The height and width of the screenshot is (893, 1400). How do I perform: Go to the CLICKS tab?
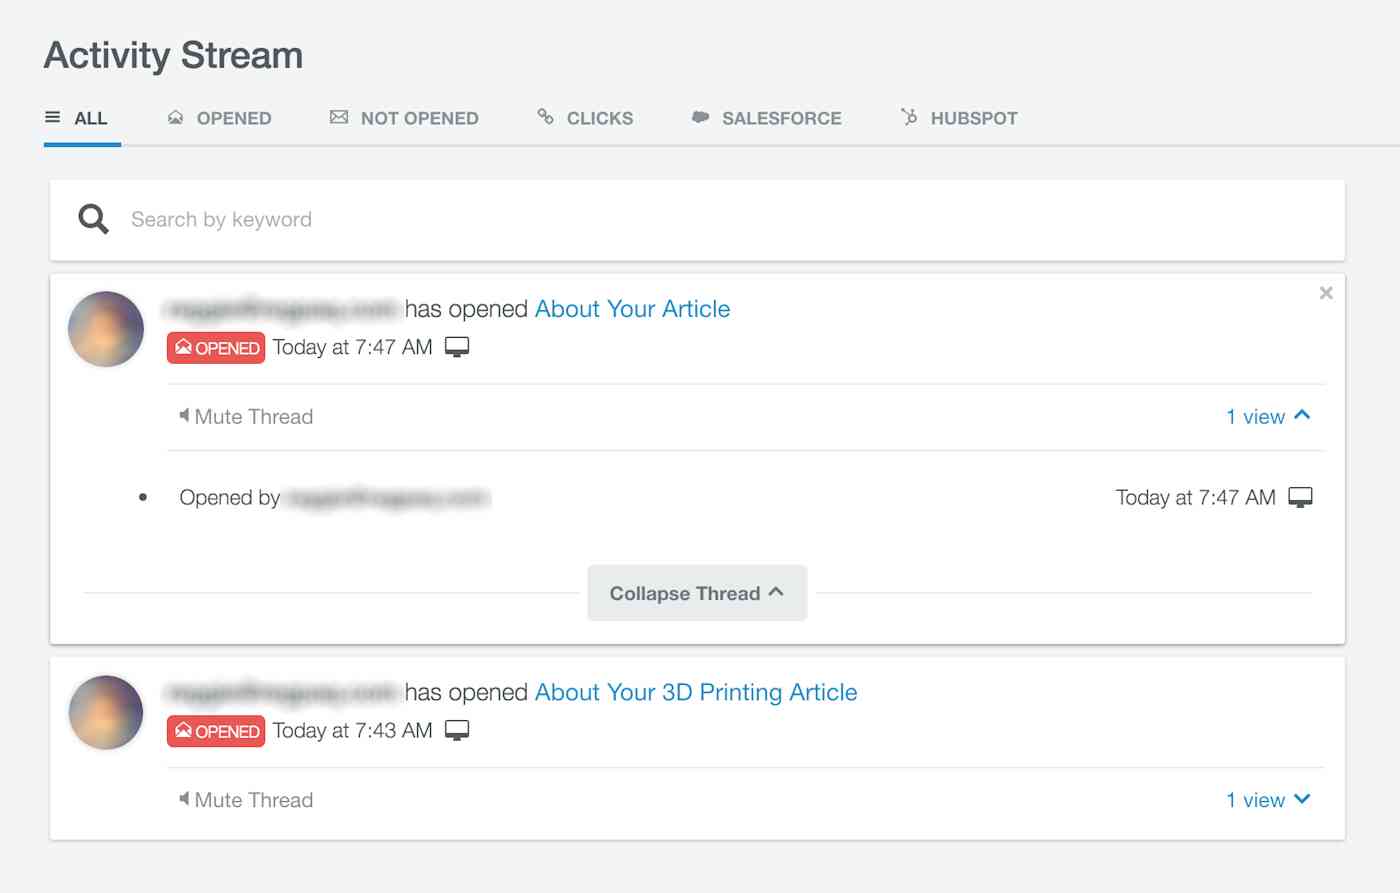585,118
